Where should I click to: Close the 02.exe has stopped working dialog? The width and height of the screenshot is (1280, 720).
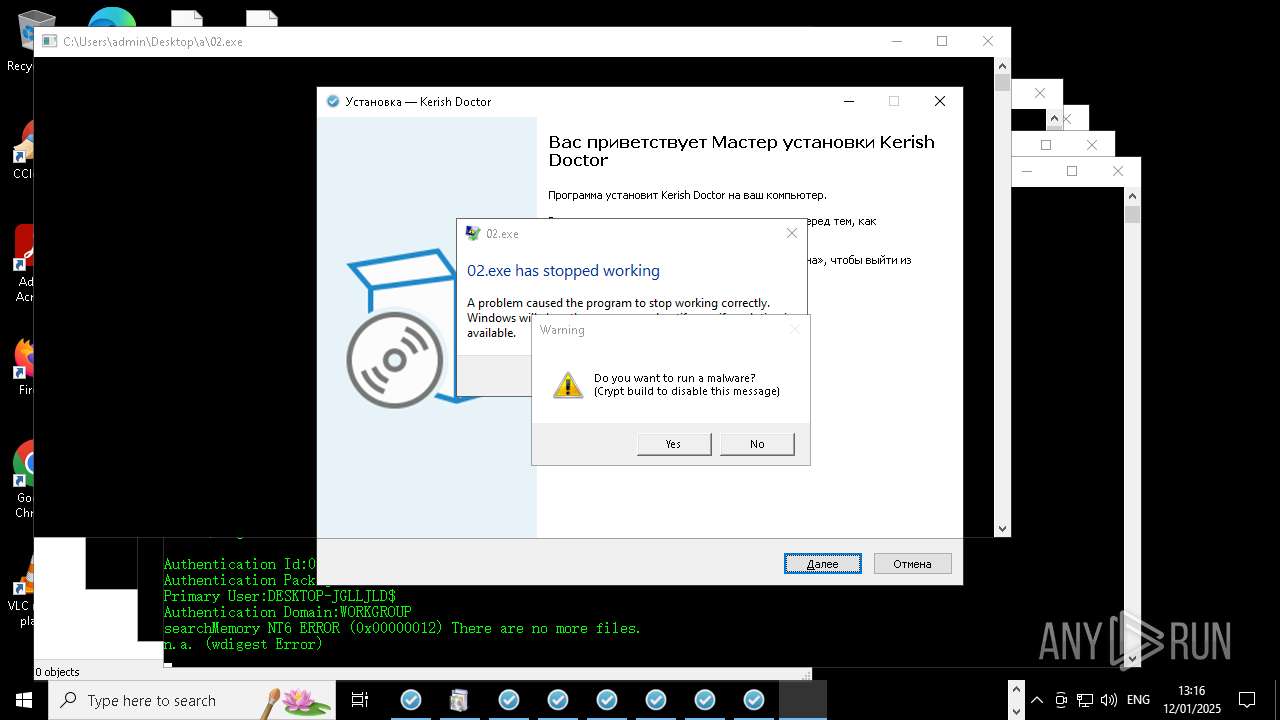coord(791,233)
